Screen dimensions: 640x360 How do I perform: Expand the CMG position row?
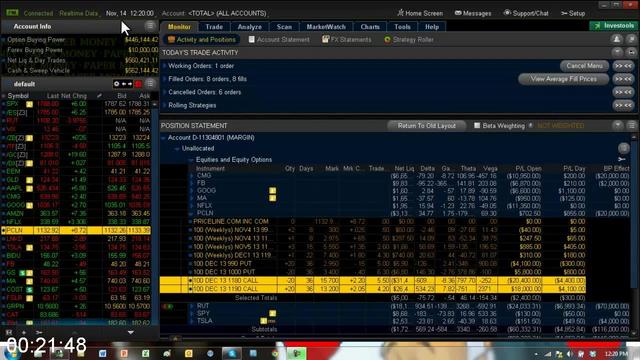[x=192, y=176]
